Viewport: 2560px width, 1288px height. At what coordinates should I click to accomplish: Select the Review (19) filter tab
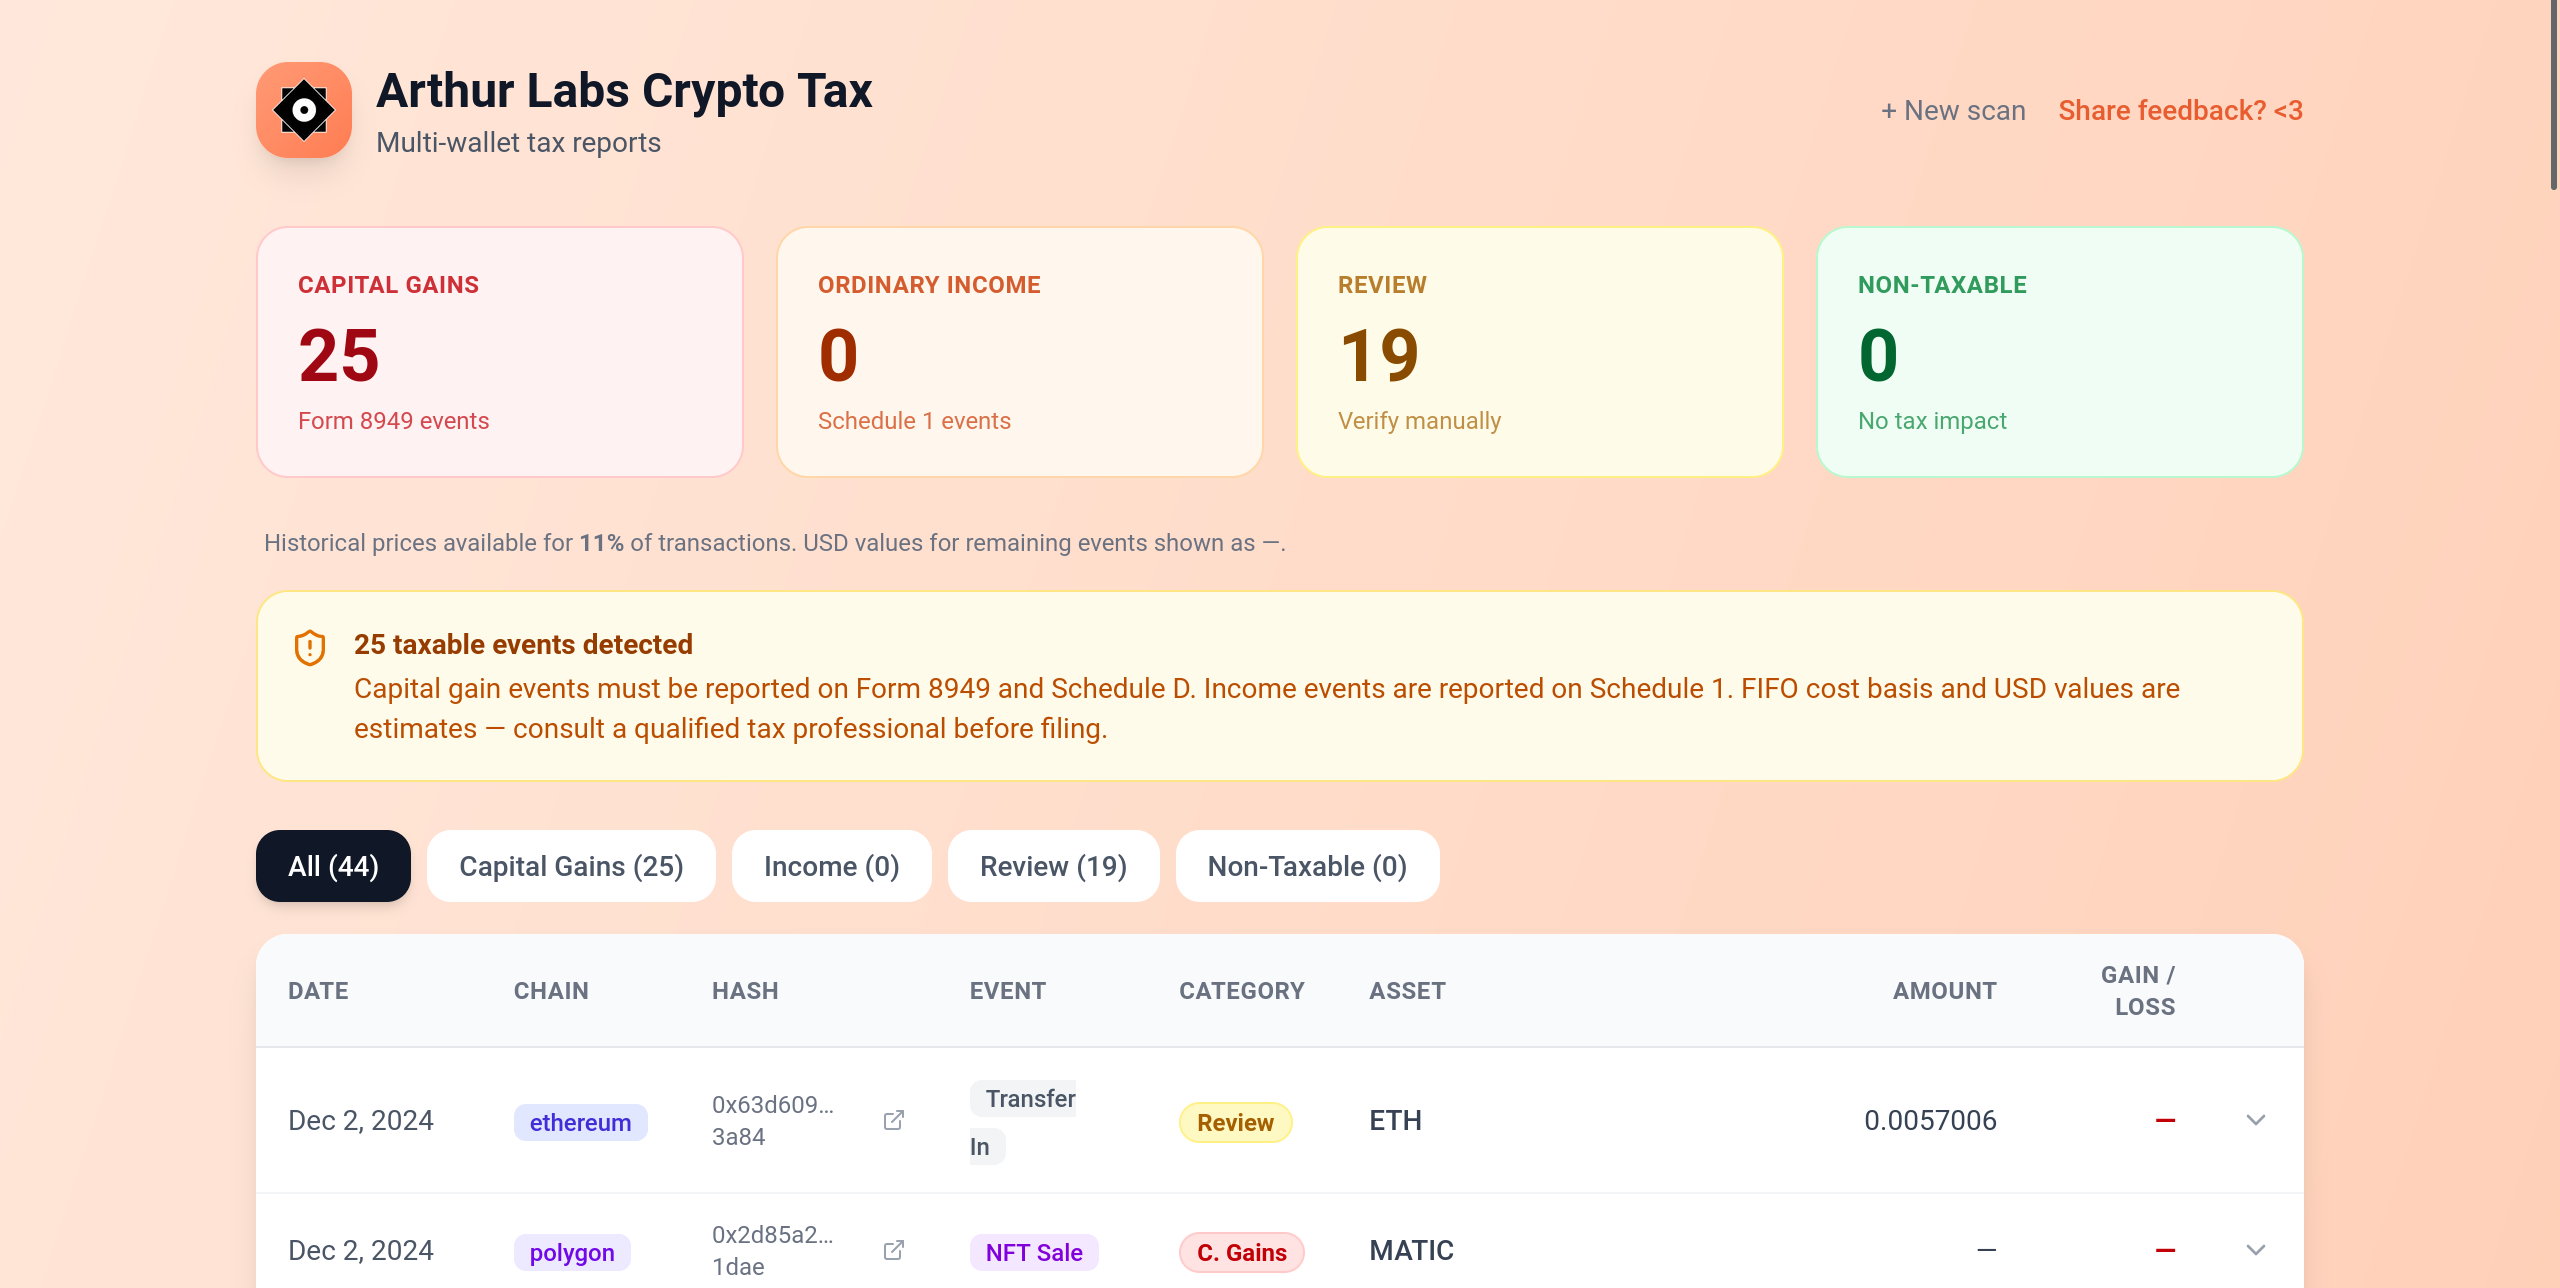[x=1053, y=866]
